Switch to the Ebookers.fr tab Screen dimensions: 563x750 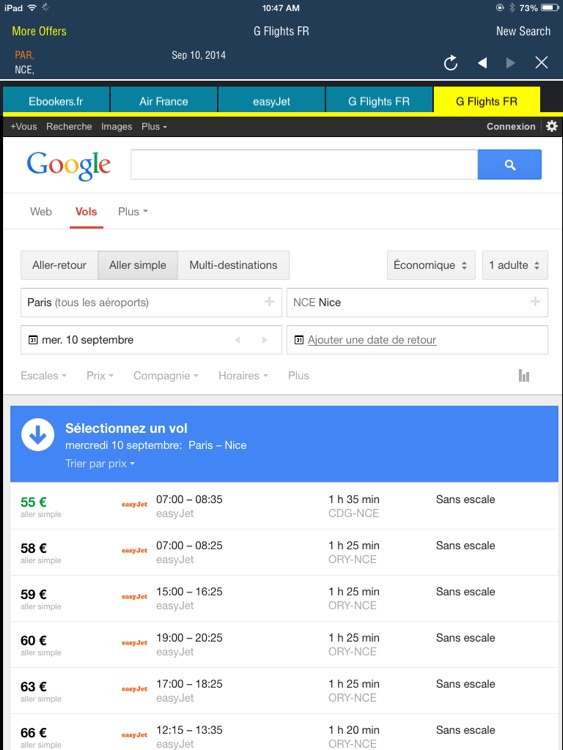click(x=56, y=101)
